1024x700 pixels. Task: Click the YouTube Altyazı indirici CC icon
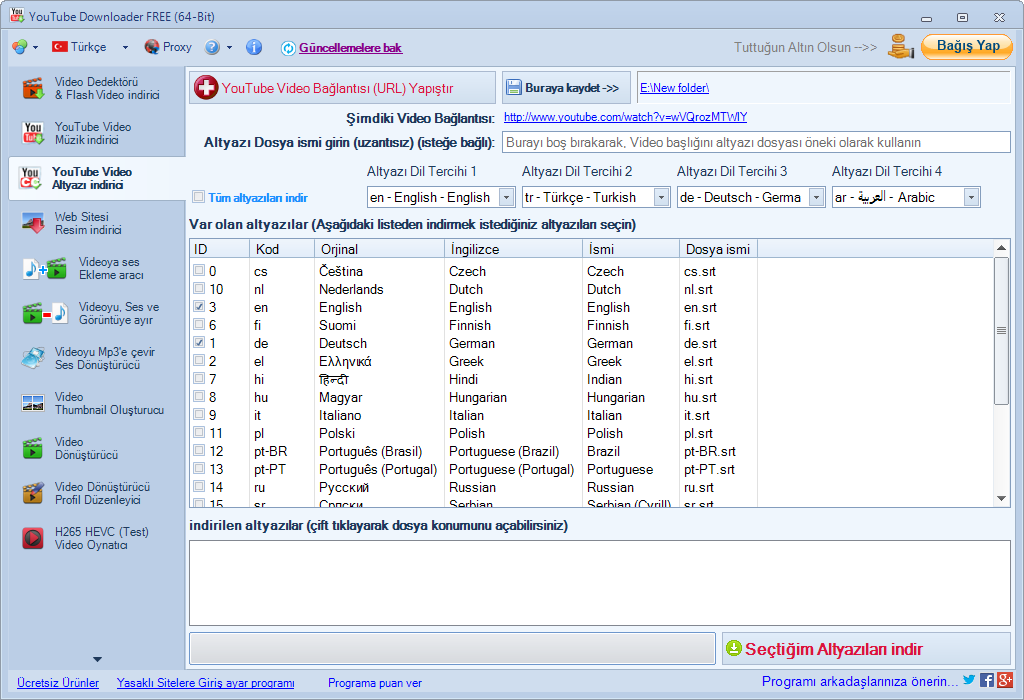[x=31, y=178]
